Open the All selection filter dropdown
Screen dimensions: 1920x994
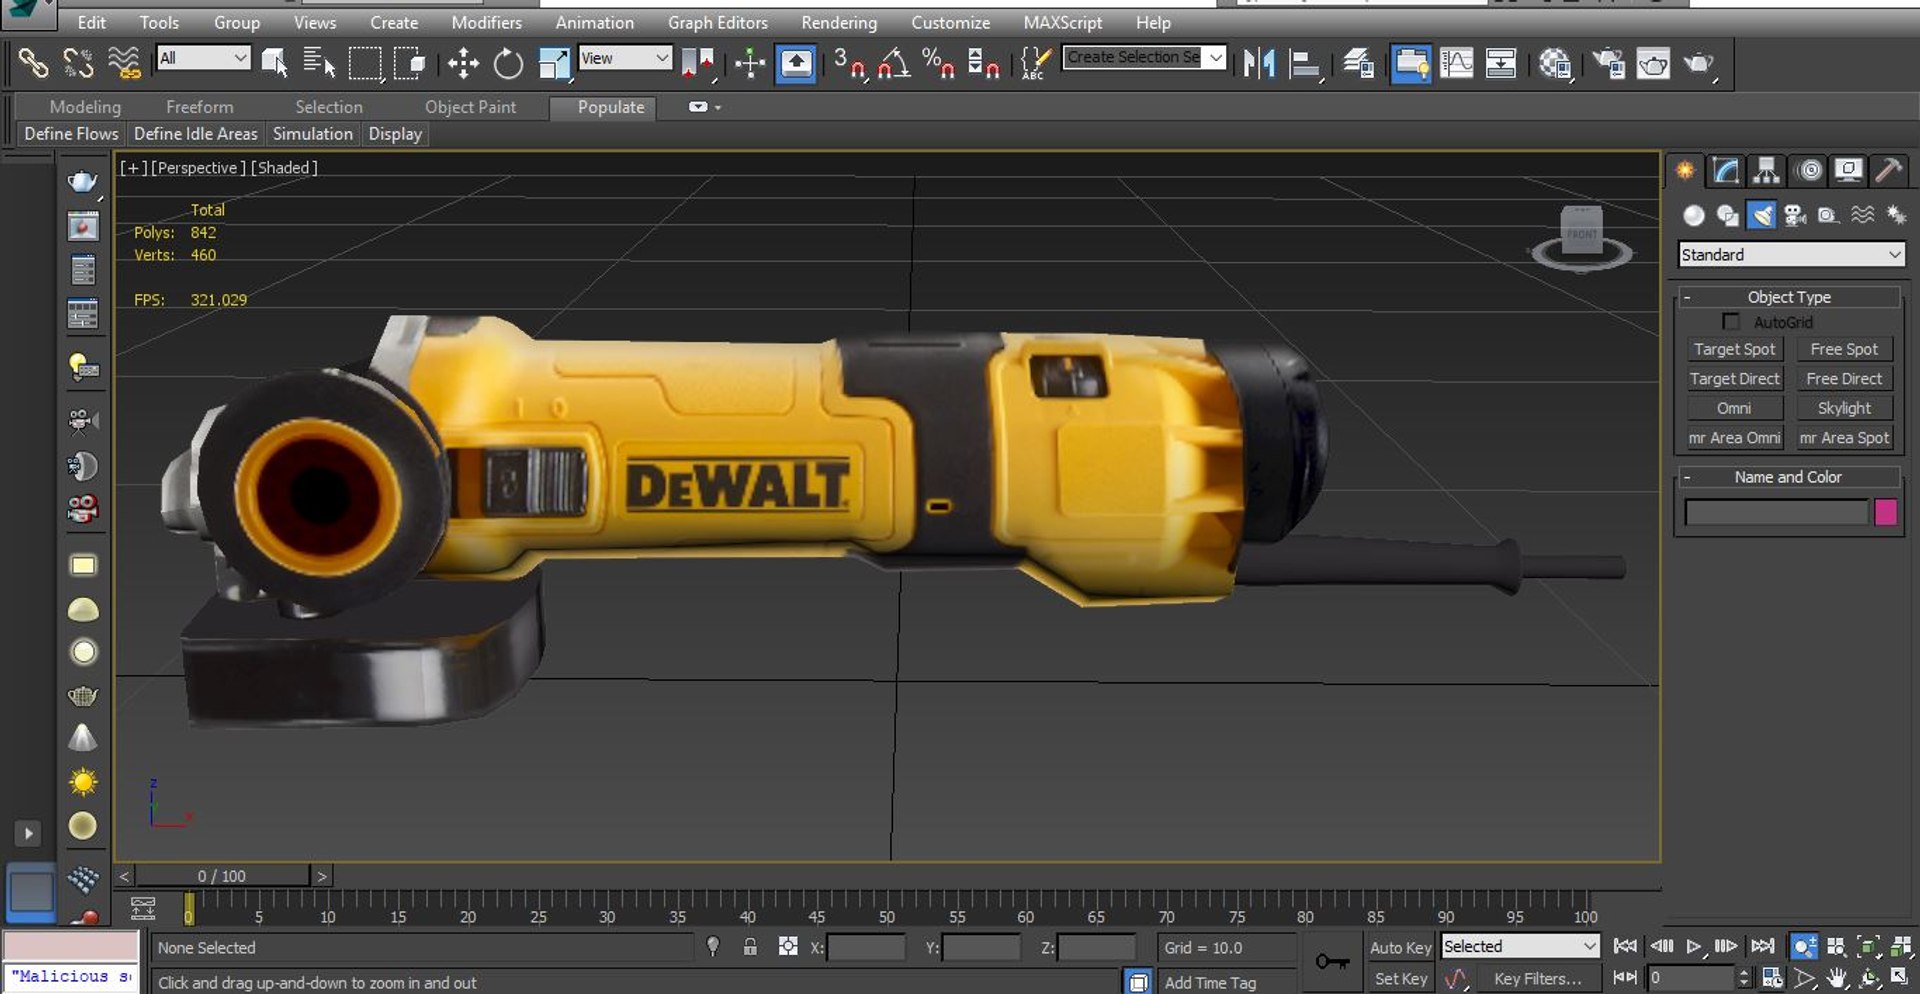(203, 58)
